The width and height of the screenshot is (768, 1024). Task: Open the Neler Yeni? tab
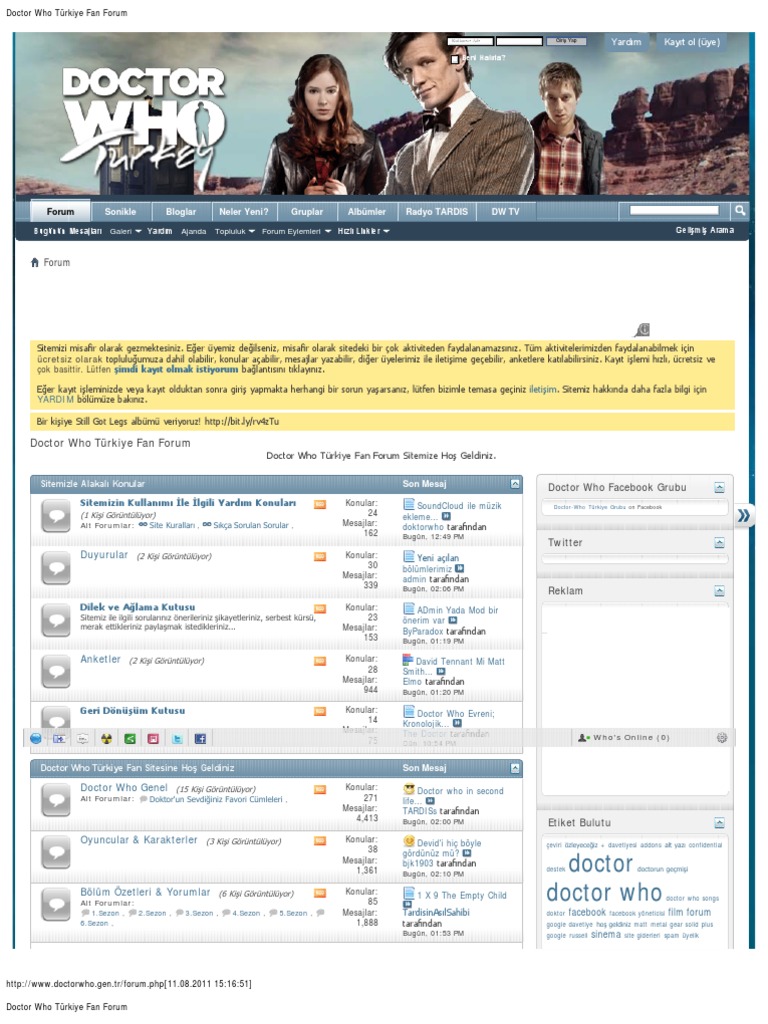(244, 212)
